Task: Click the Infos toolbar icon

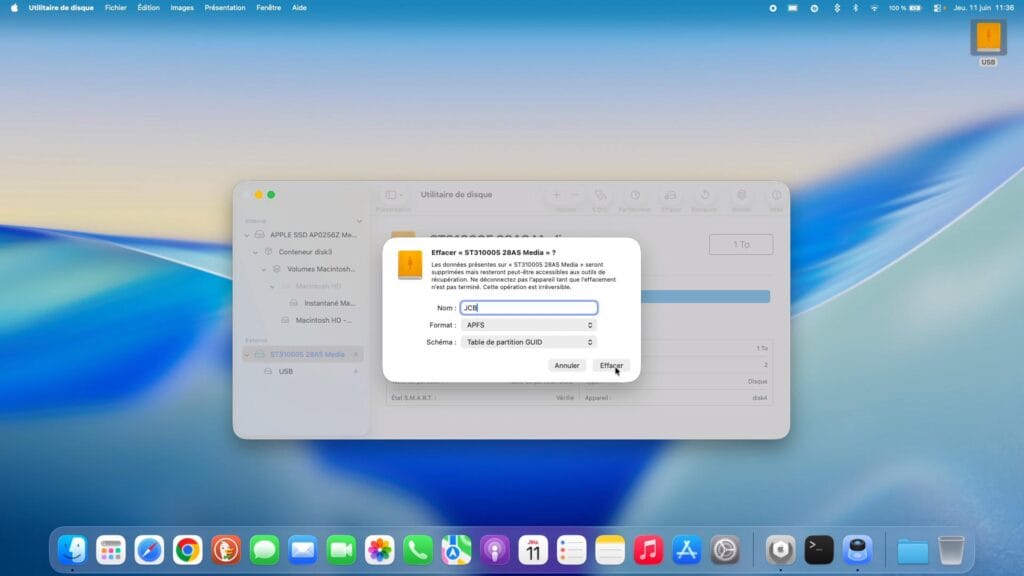Action: 776,195
